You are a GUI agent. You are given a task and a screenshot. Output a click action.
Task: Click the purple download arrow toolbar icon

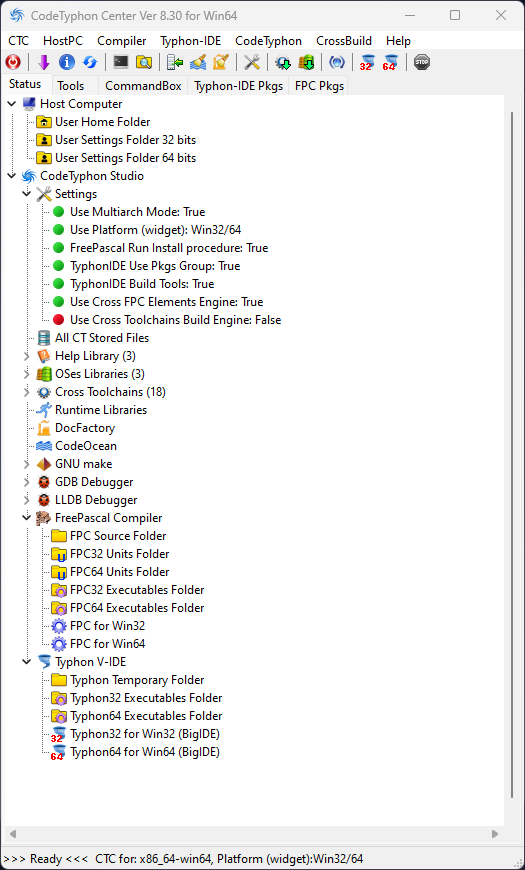pos(44,62)
